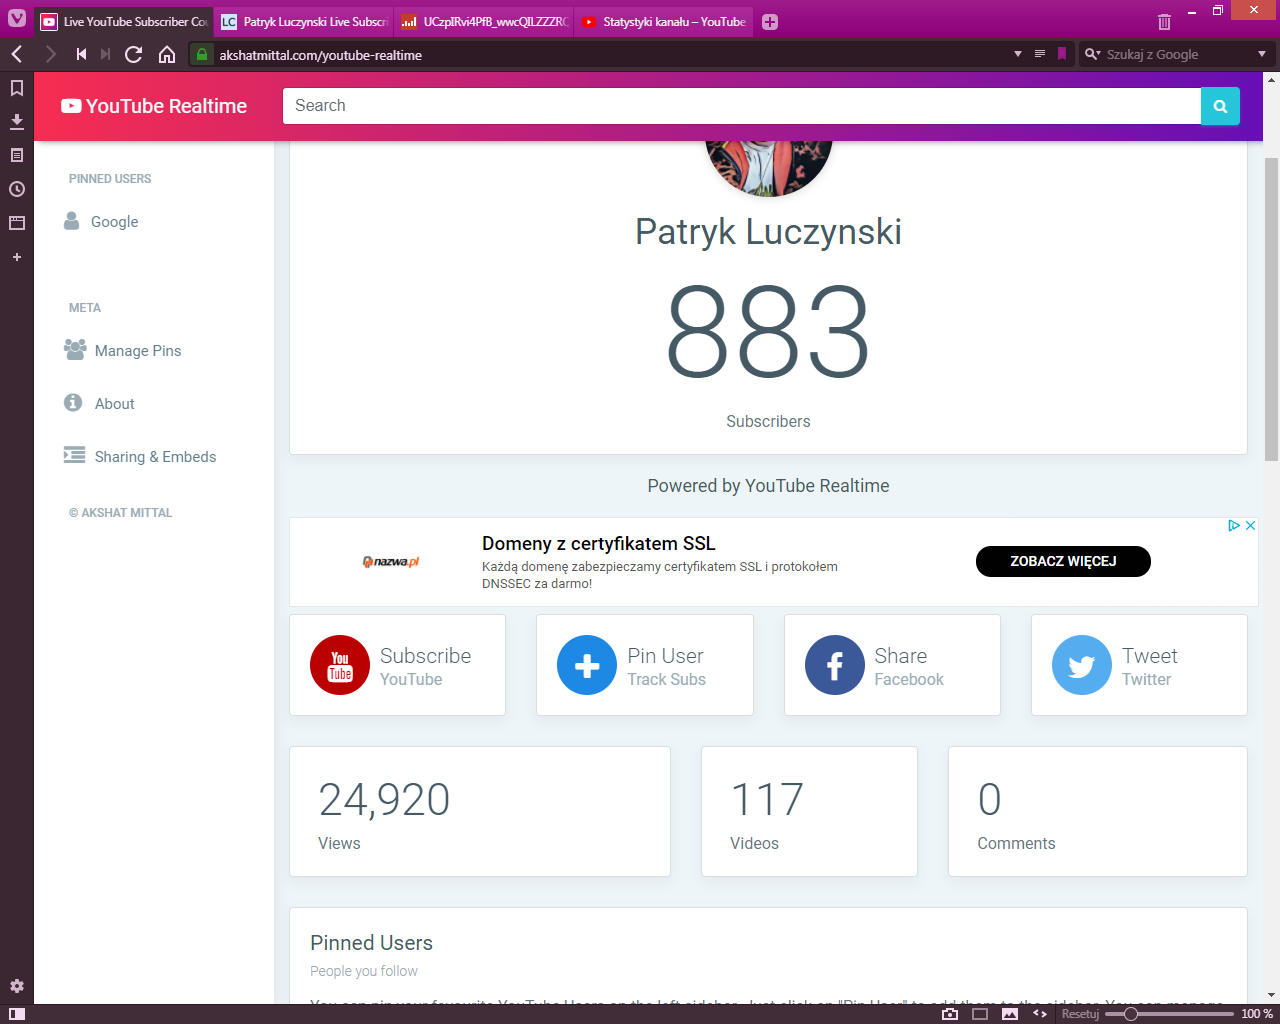This screenshot has height=1024, width=1280.
Task: Click the 24,920 Views figure
Action: pos(384,799)
